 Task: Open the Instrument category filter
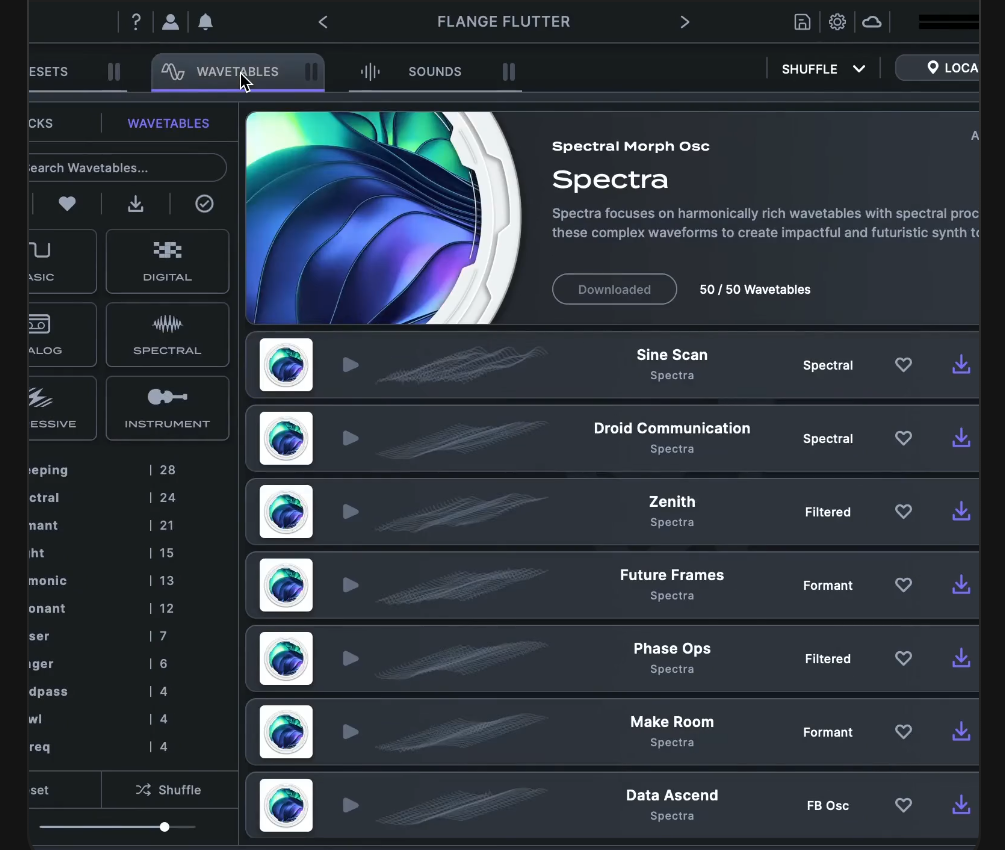167,408
